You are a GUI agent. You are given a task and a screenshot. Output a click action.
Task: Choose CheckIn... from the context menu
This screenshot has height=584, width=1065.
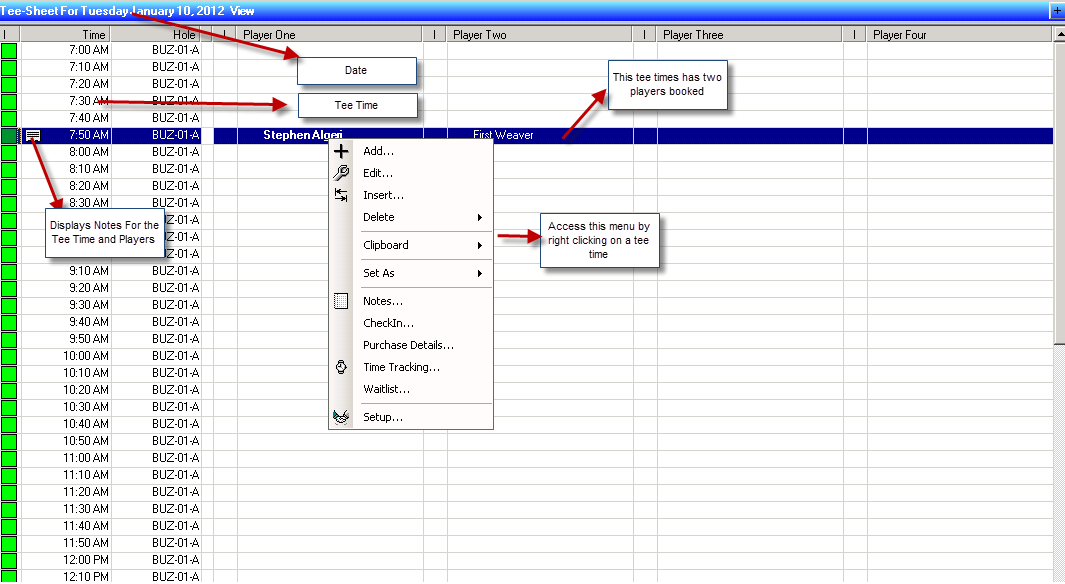tap(388, 323)
